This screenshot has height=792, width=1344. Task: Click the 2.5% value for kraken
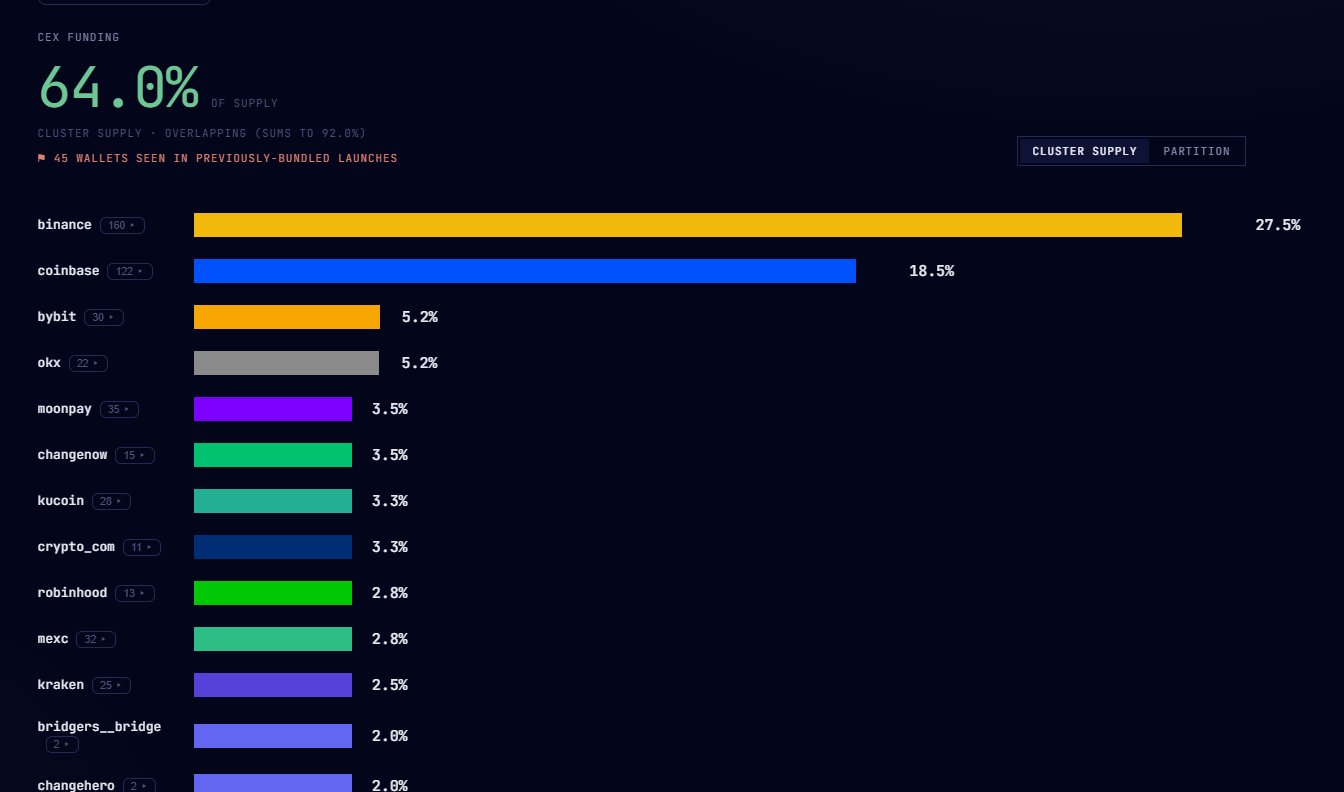(x=390, y=685)
